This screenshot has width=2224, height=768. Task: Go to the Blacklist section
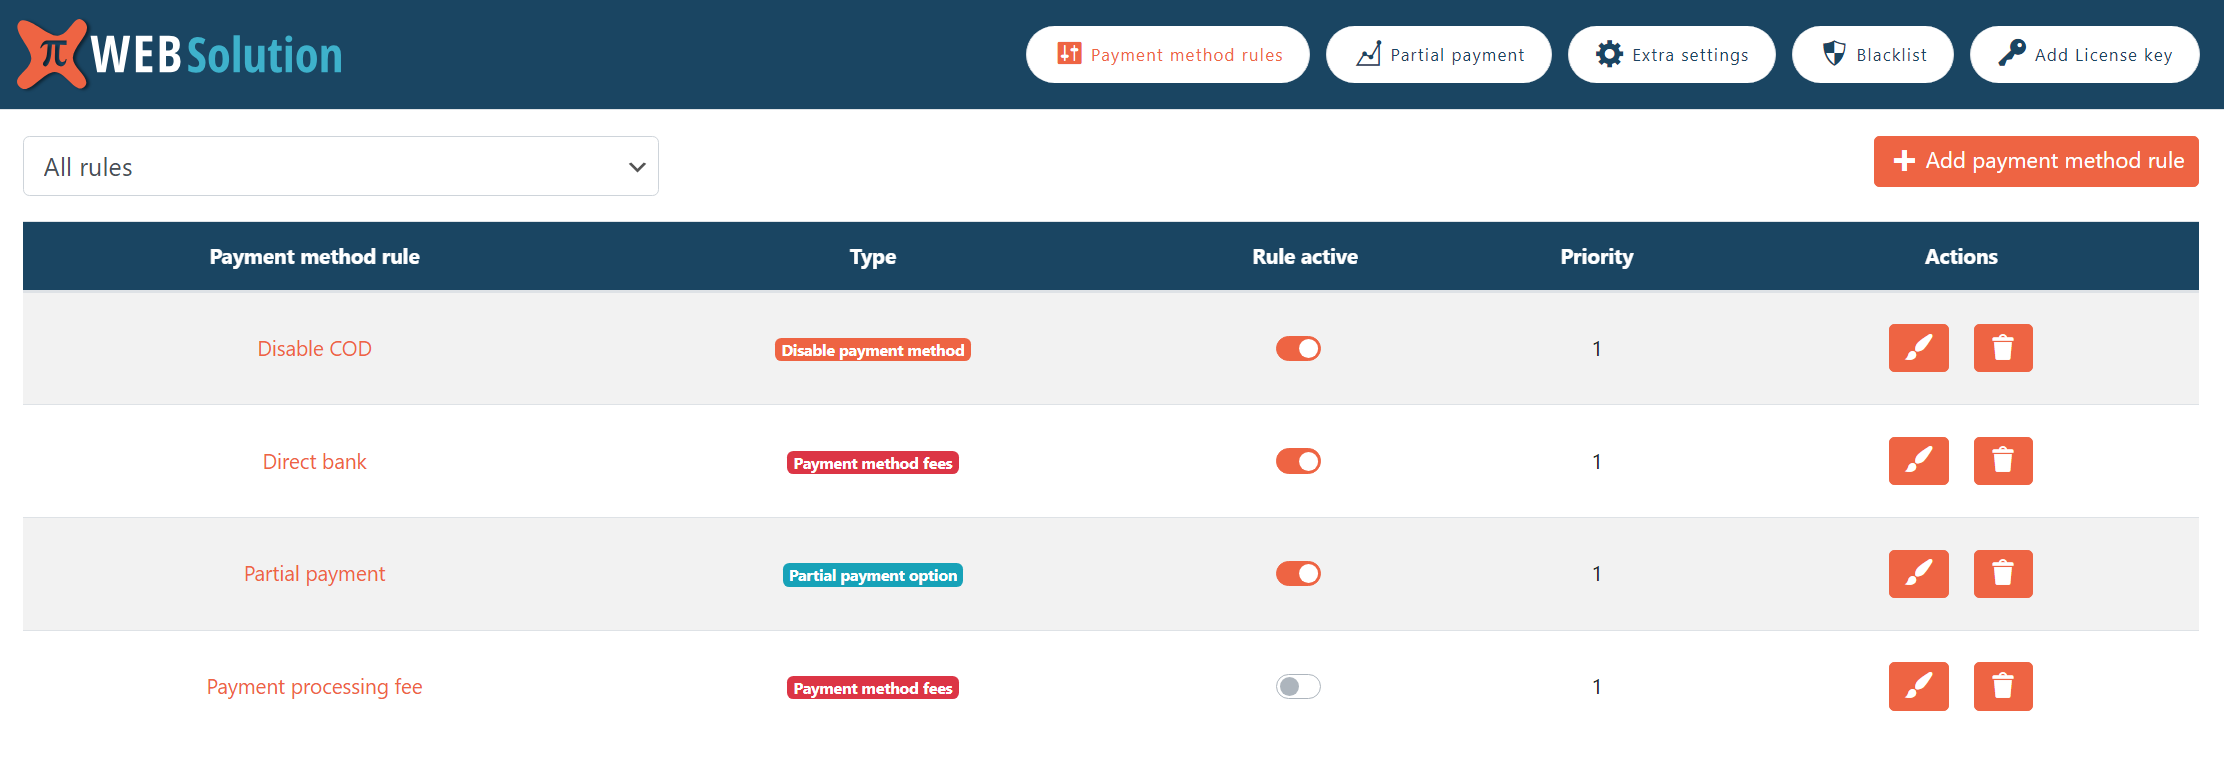1872,55
